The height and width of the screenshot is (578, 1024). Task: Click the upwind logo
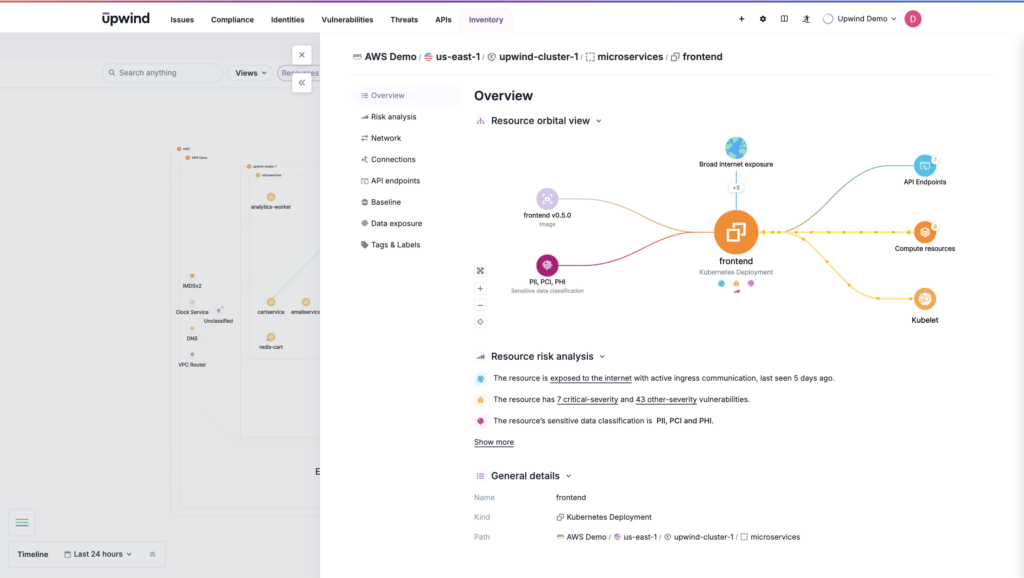[x=125, y=19]
